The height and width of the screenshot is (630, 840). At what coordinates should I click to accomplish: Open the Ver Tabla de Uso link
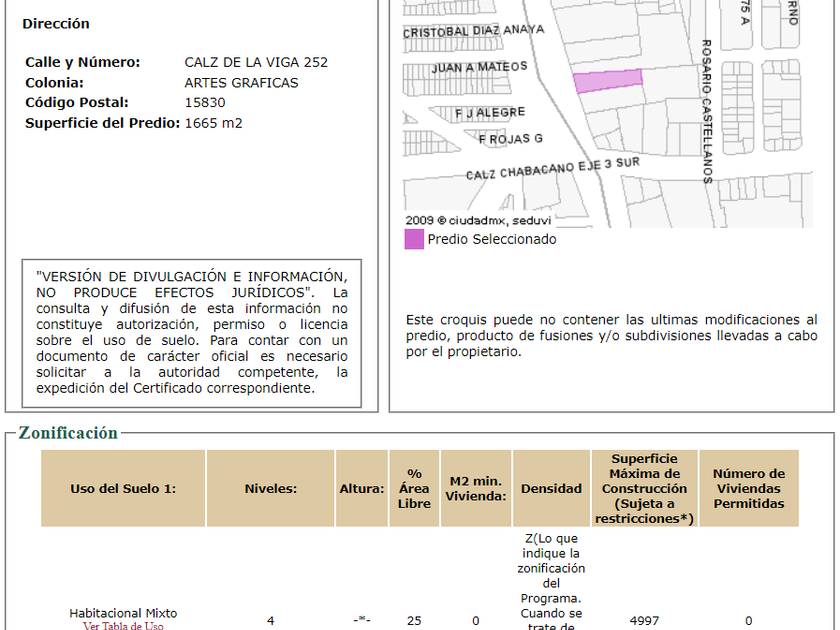[x=123, y=625]
